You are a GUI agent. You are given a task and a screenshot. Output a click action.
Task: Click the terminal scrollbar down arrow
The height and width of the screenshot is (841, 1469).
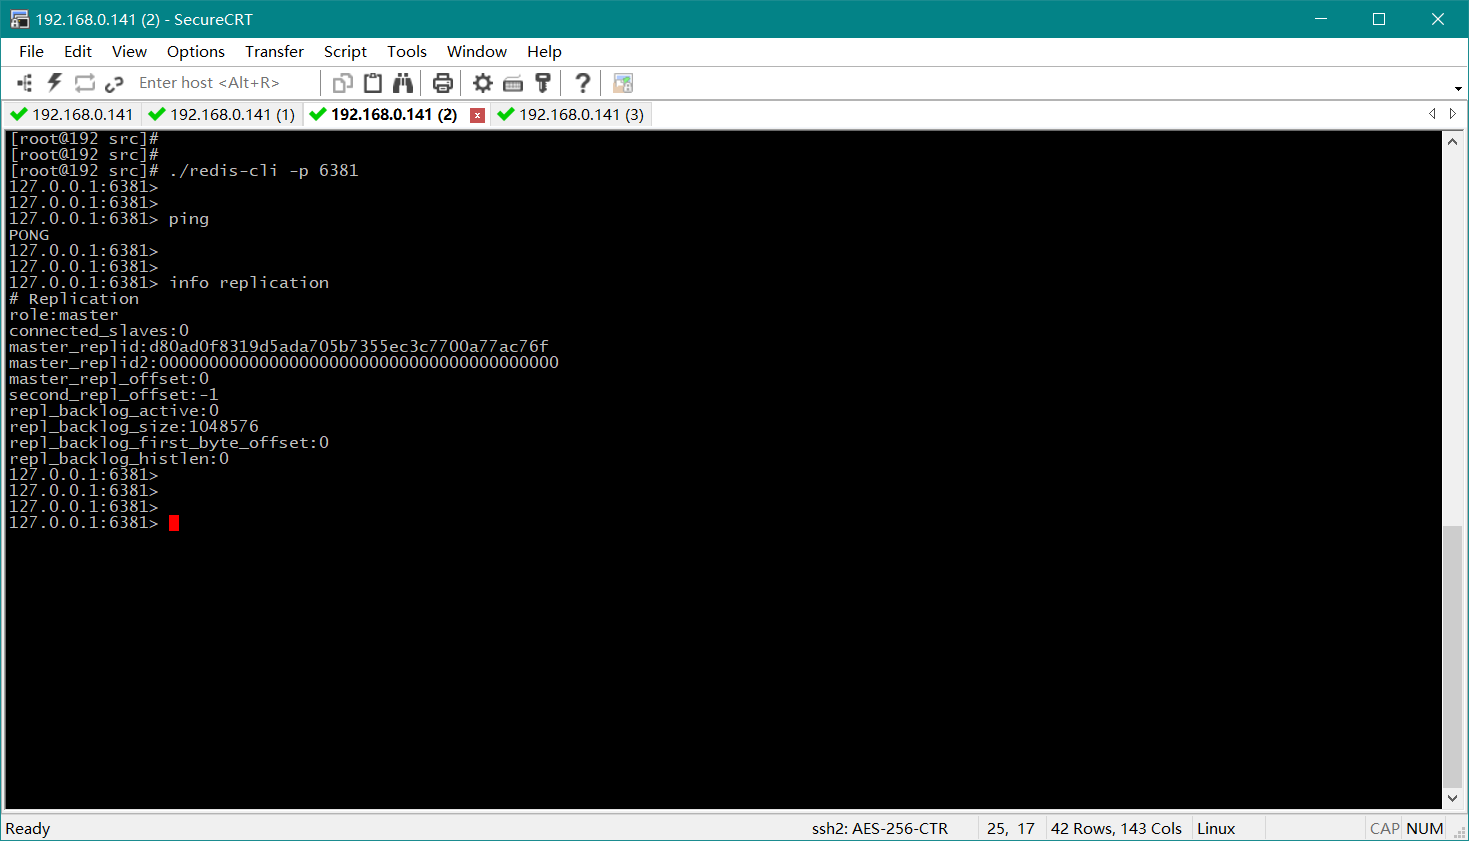[x=1452, y=798]
